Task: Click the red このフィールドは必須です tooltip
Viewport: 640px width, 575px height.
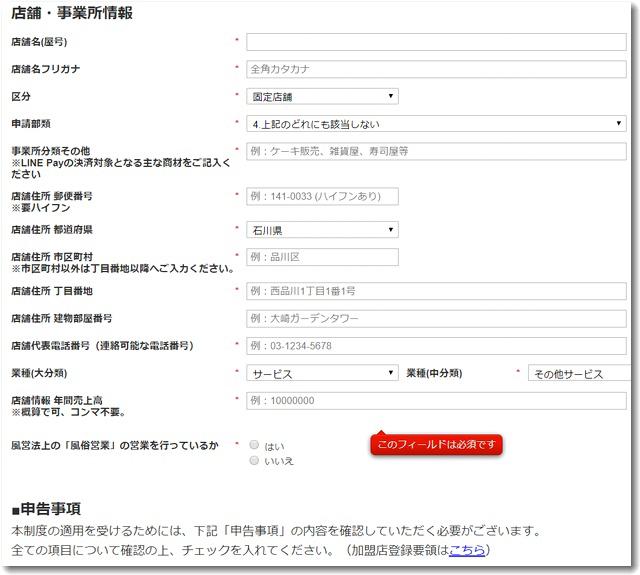Action: click(x=436, y=443)
